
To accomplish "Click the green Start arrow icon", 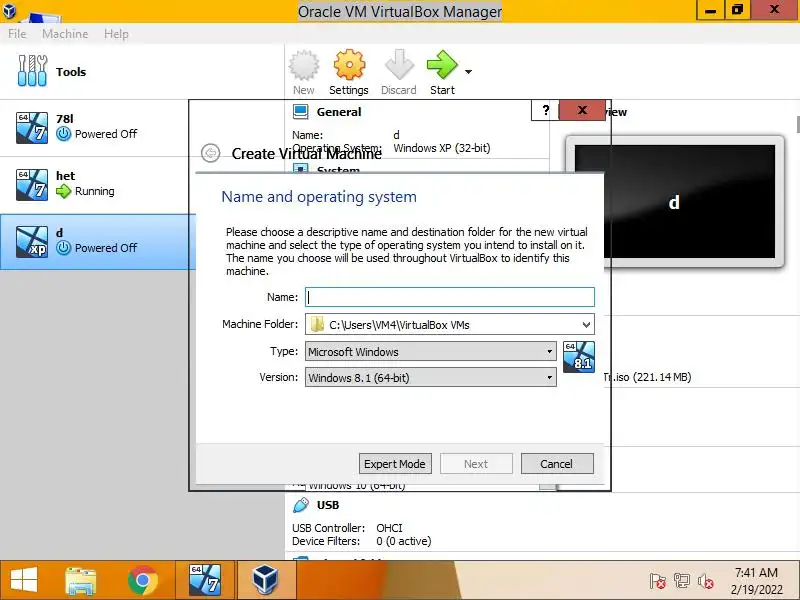I will tap(442, 65).
